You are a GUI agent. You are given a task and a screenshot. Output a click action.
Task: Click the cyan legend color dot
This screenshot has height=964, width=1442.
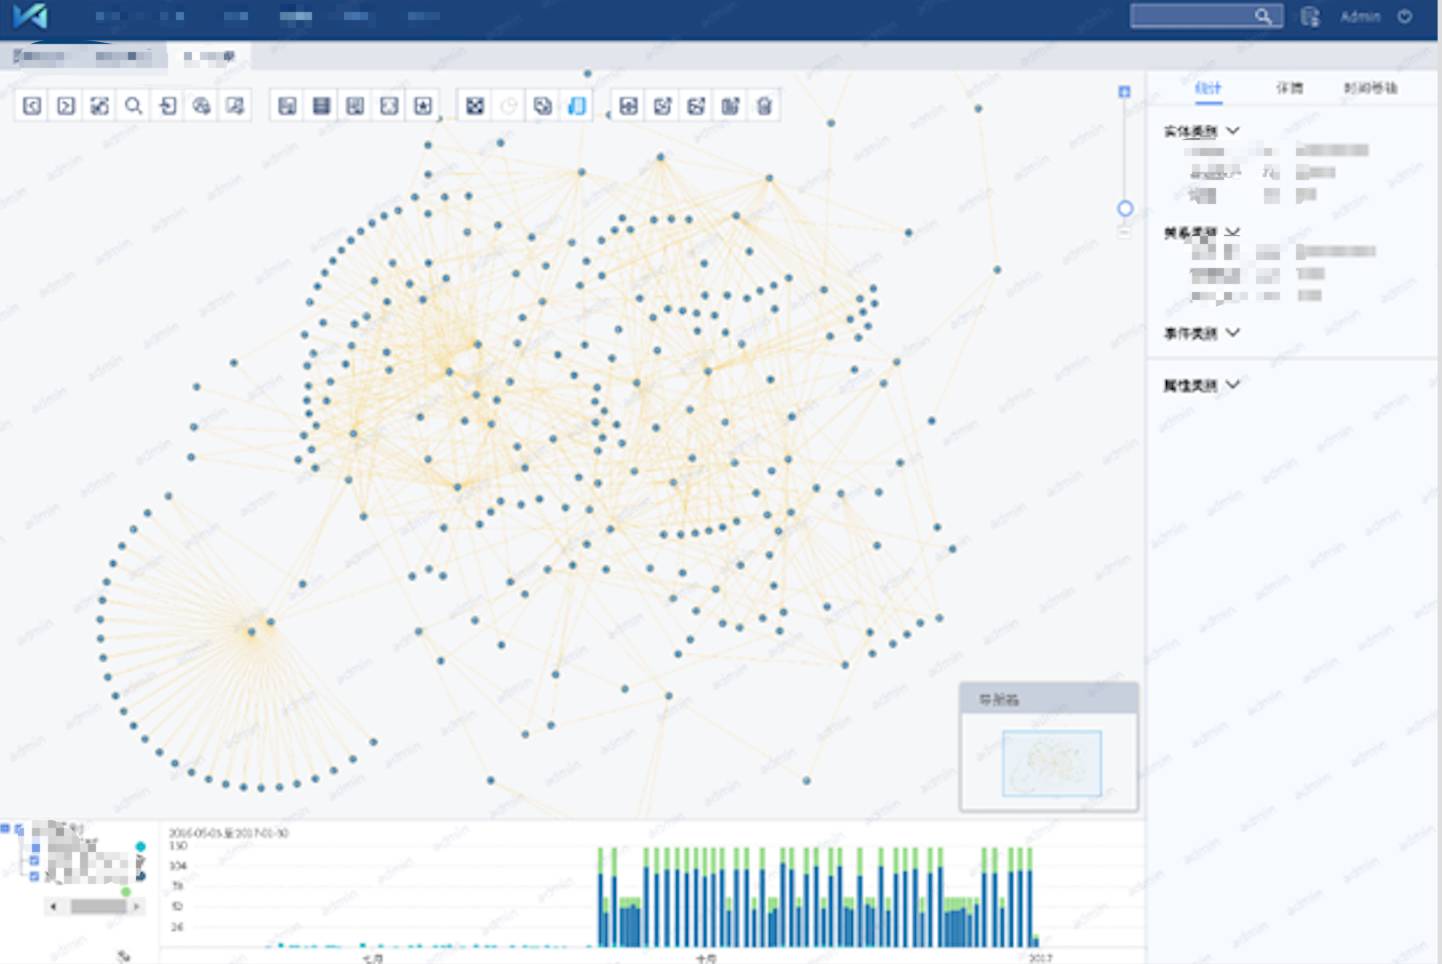(x=140, y=847)
